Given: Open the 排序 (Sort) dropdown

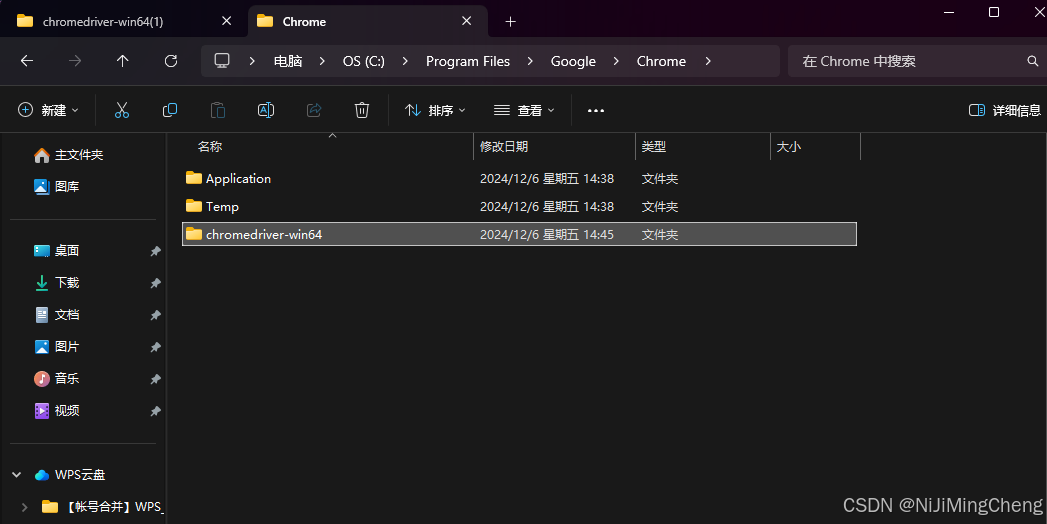Looking at the screenshot, I should pos(435,110).
